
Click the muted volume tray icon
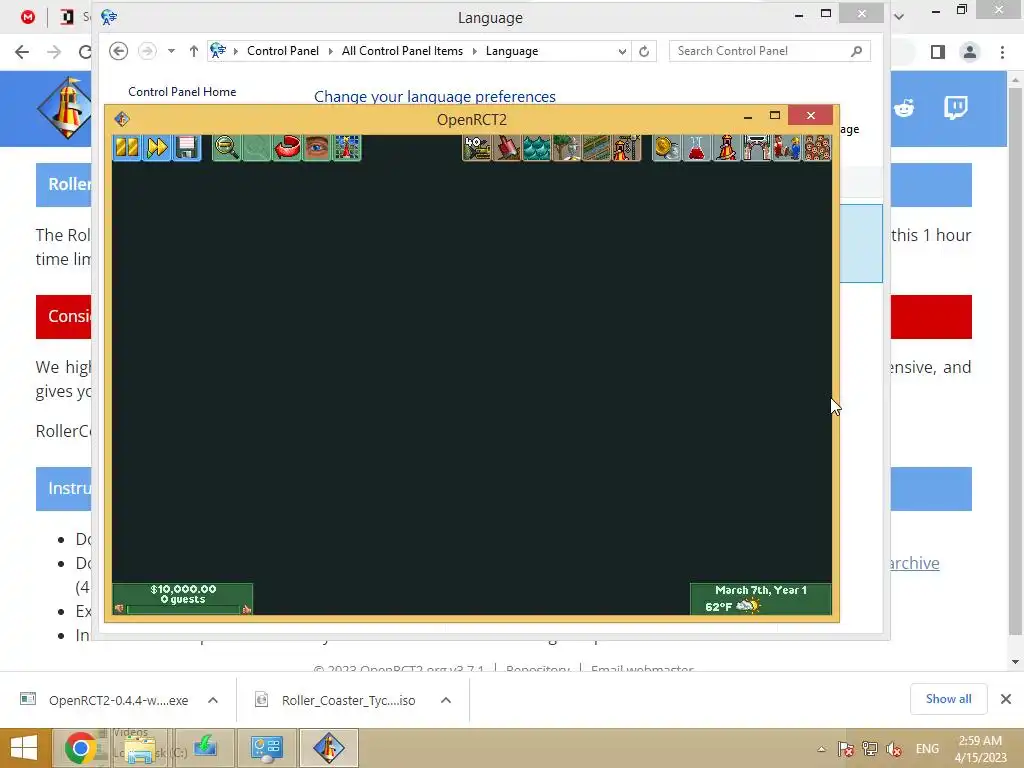[x=895, y=749]
